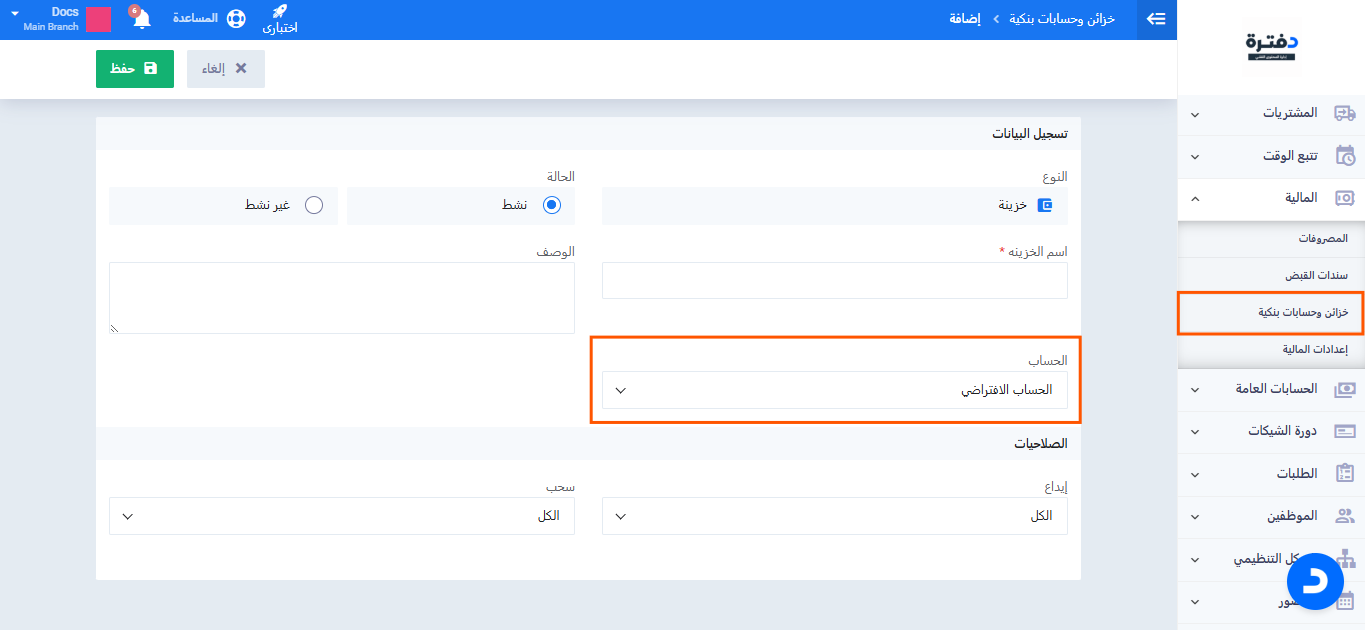Open إعدادات المالية menu item
1365x630 pixels.
tap(1315, 349)
